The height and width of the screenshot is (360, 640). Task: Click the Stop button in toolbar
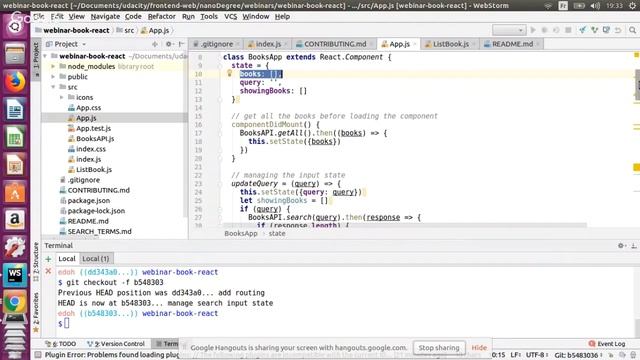click(568, 30)
